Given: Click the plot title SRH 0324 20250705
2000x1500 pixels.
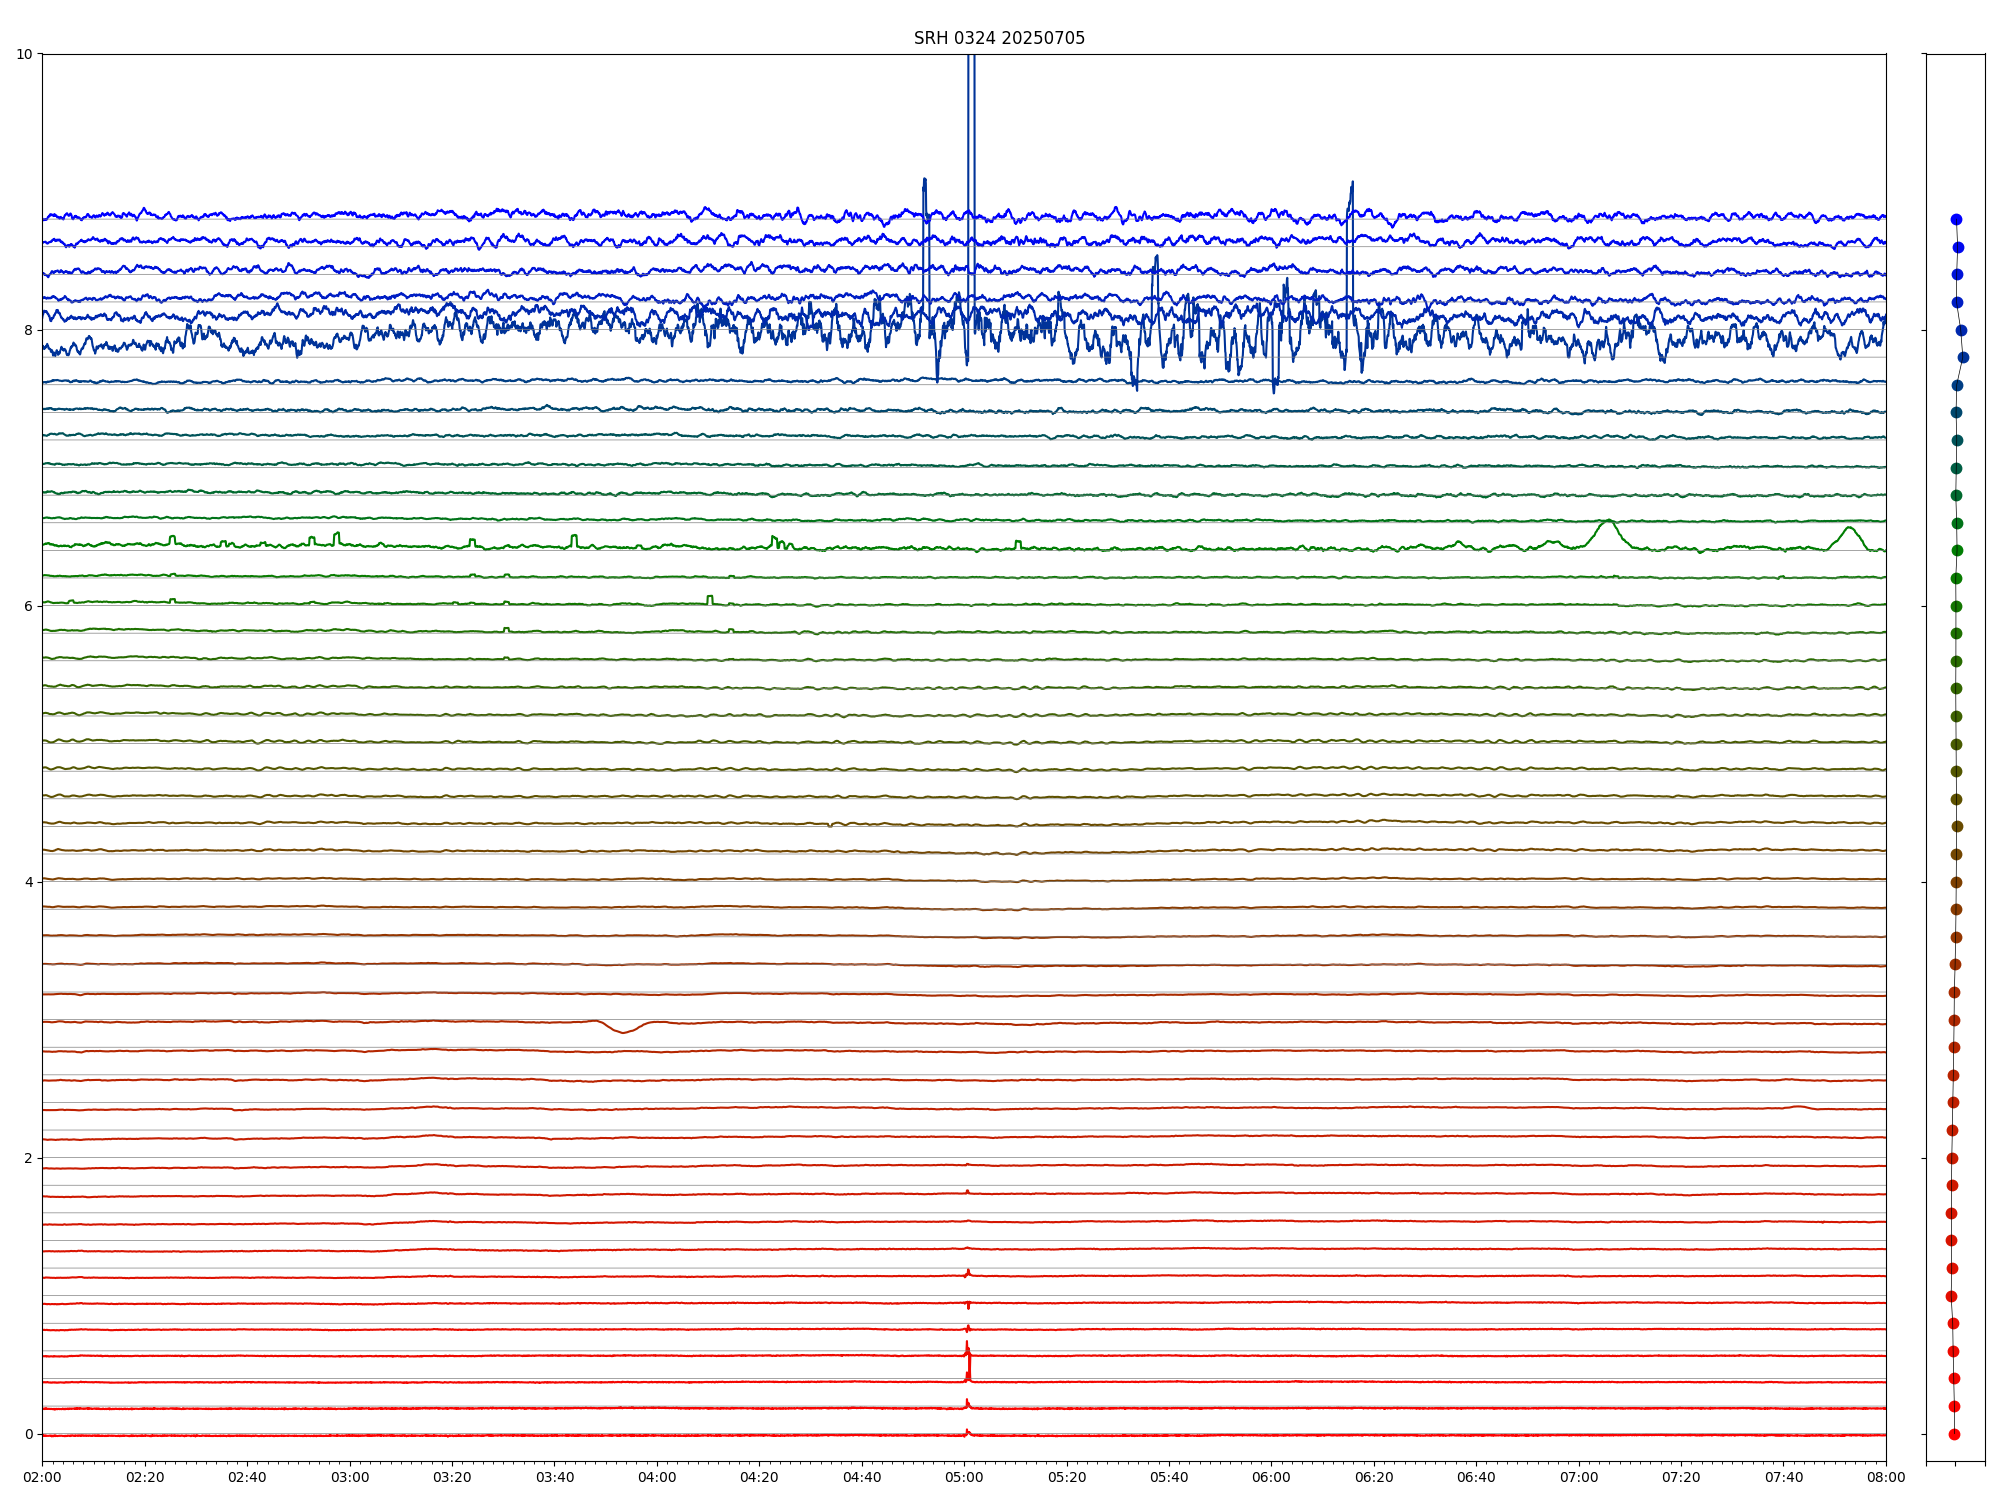Looking at the screenshot, I should 998,38.
